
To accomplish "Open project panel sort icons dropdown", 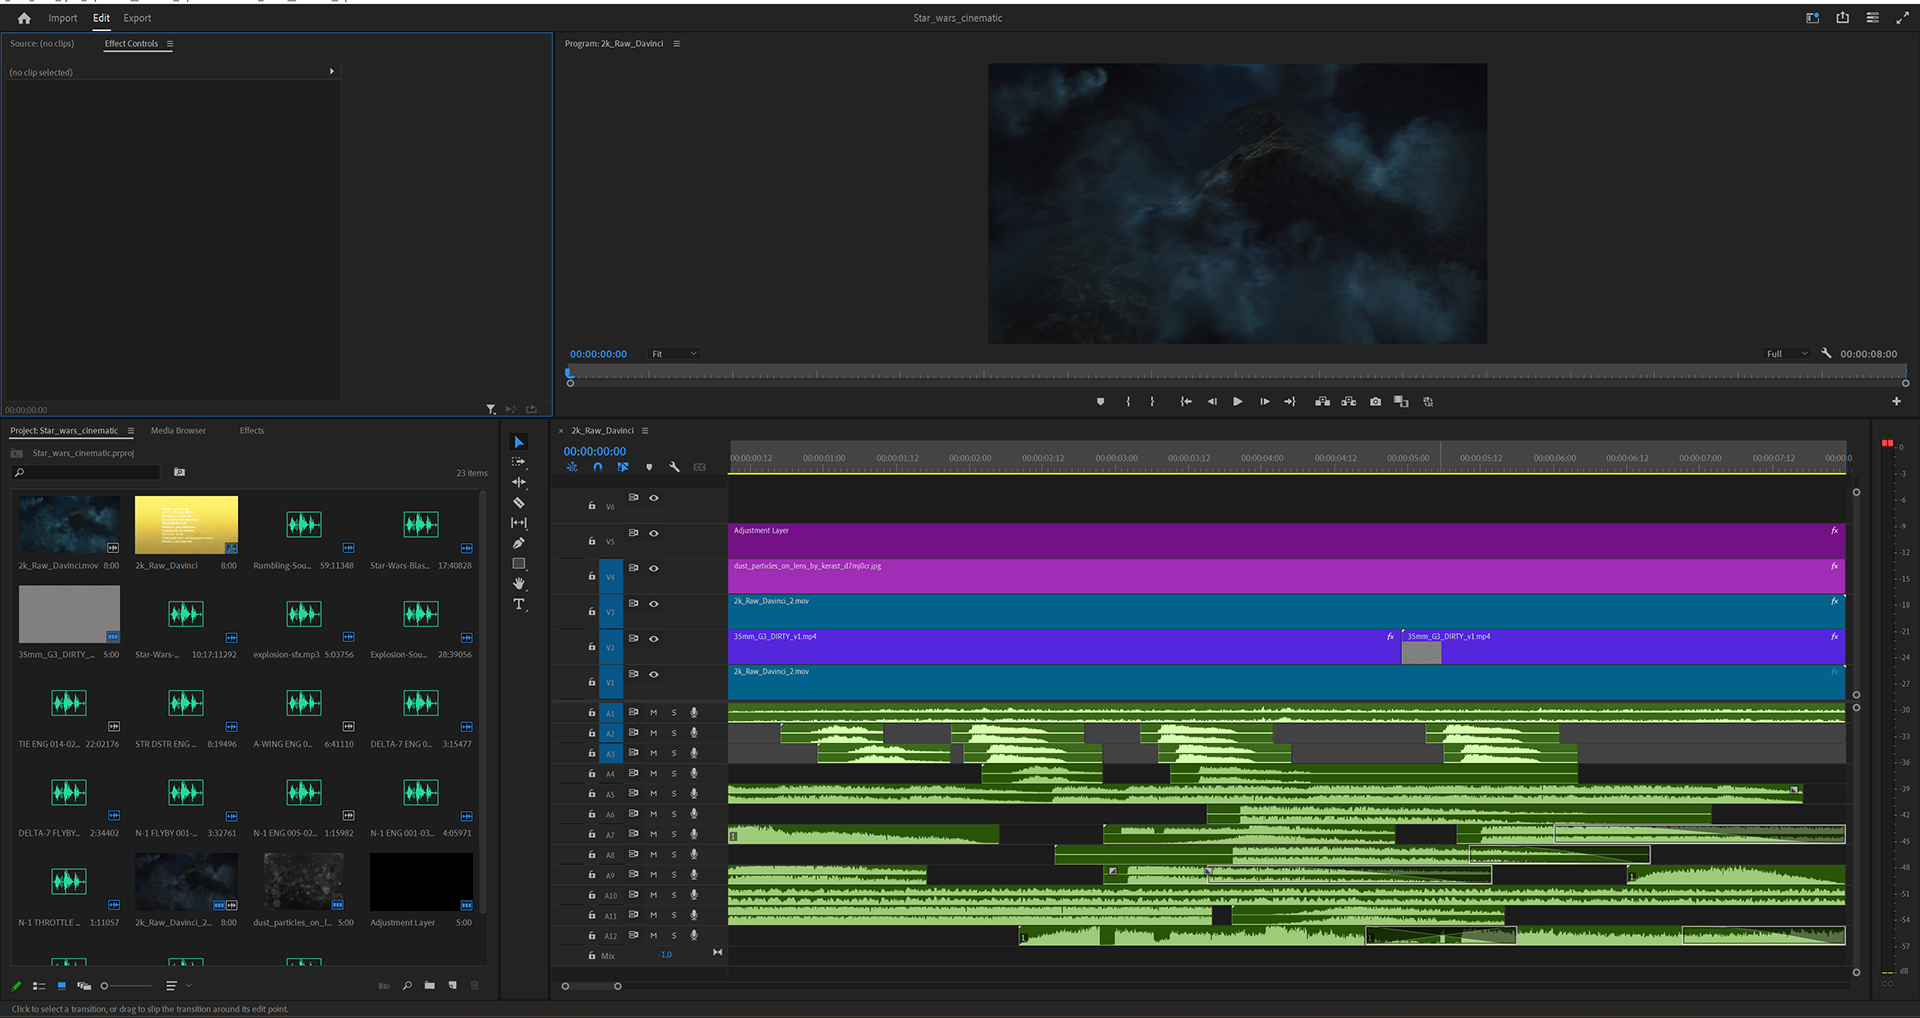I will tap(177, 985).
